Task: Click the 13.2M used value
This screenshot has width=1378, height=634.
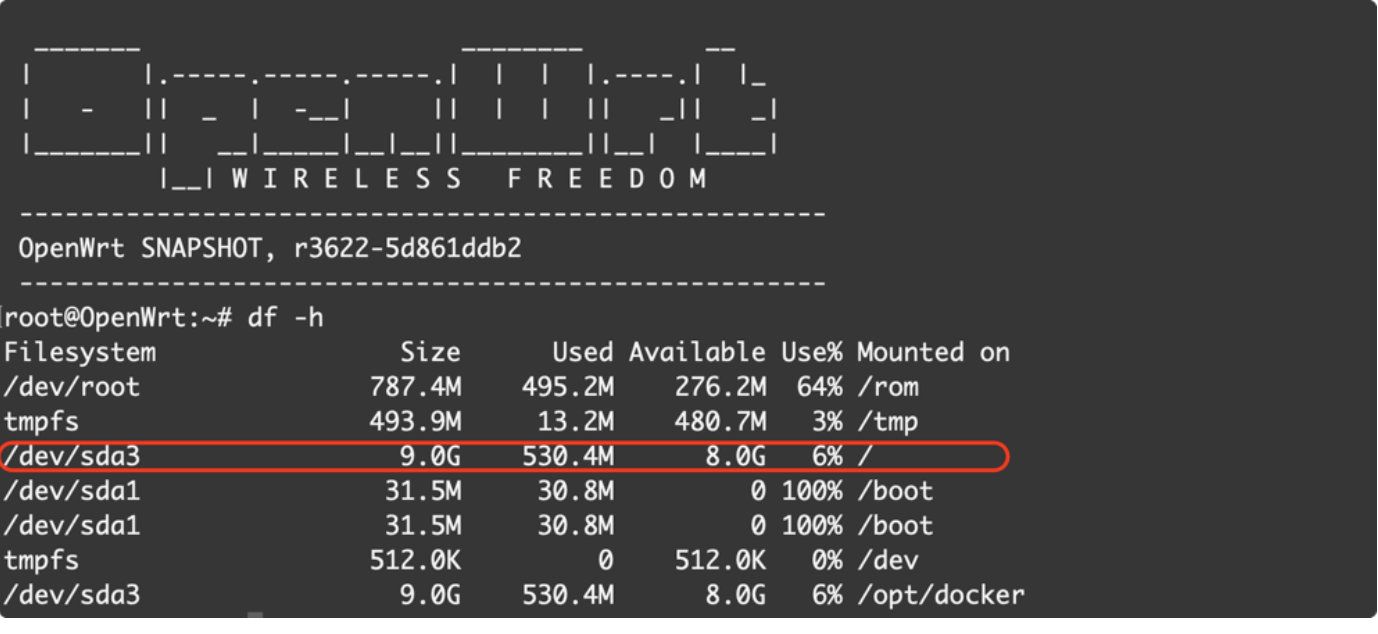Action: click(x=575, y=422)
